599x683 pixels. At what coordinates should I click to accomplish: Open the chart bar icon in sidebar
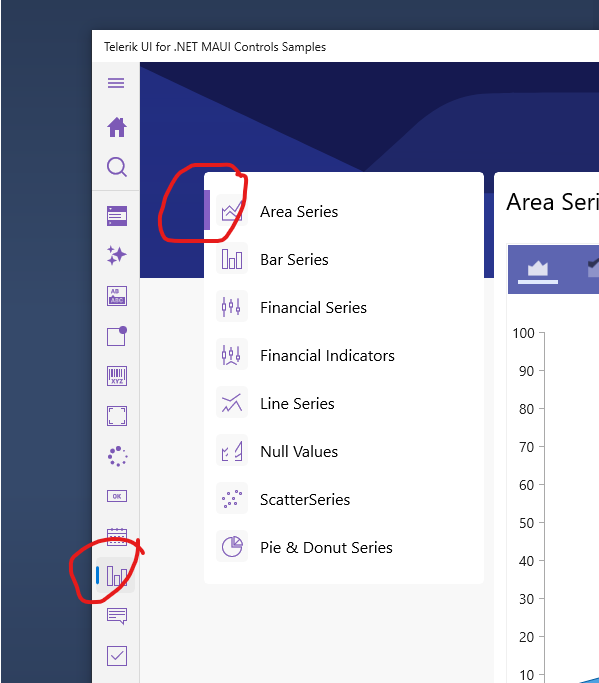(117, 576)
